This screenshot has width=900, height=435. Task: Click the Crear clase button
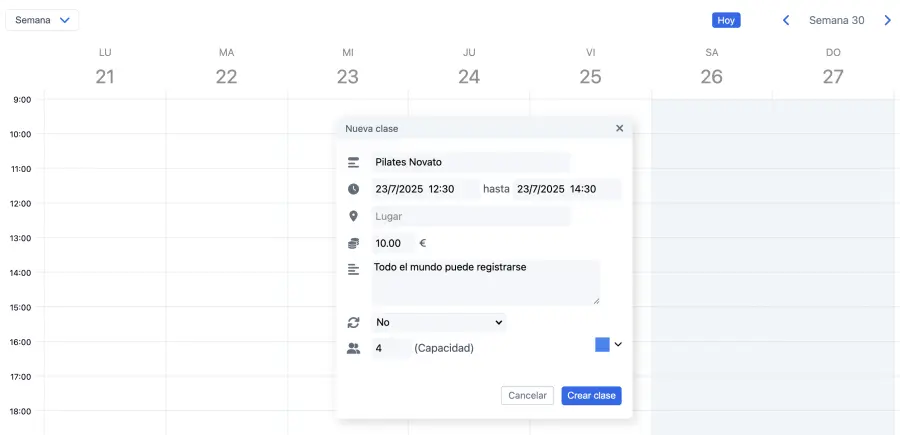pos(591,396)
